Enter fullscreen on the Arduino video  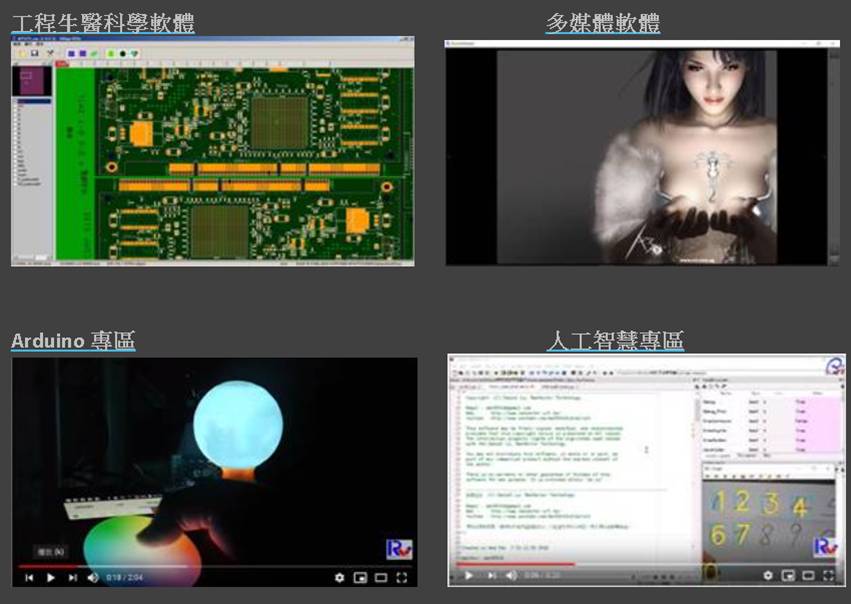402,577
